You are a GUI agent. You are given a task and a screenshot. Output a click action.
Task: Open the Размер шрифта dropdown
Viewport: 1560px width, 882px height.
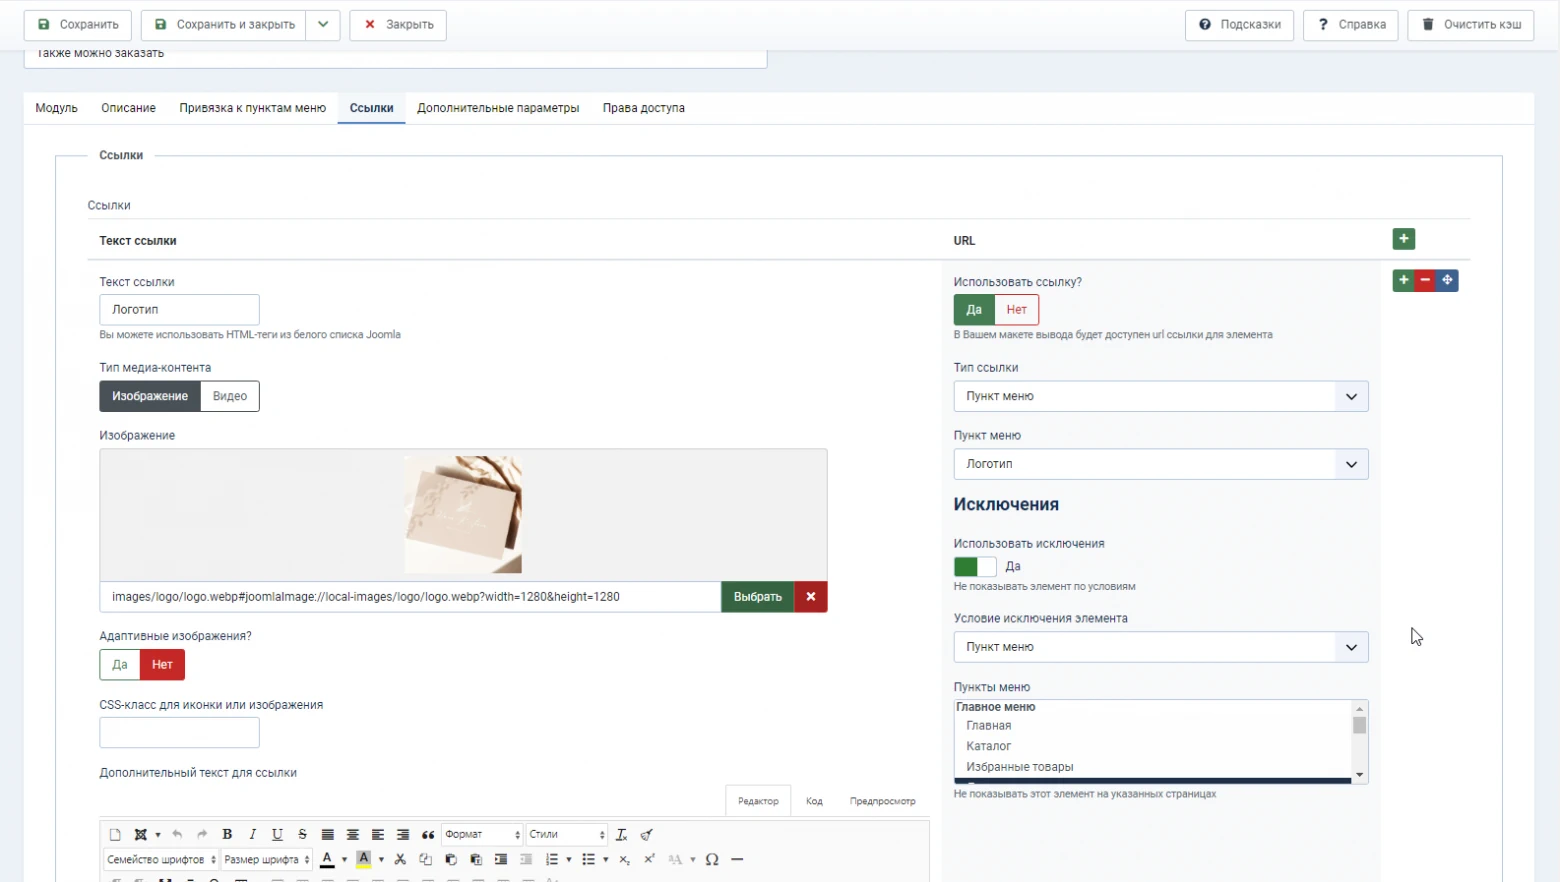click(x=267, y=859)
